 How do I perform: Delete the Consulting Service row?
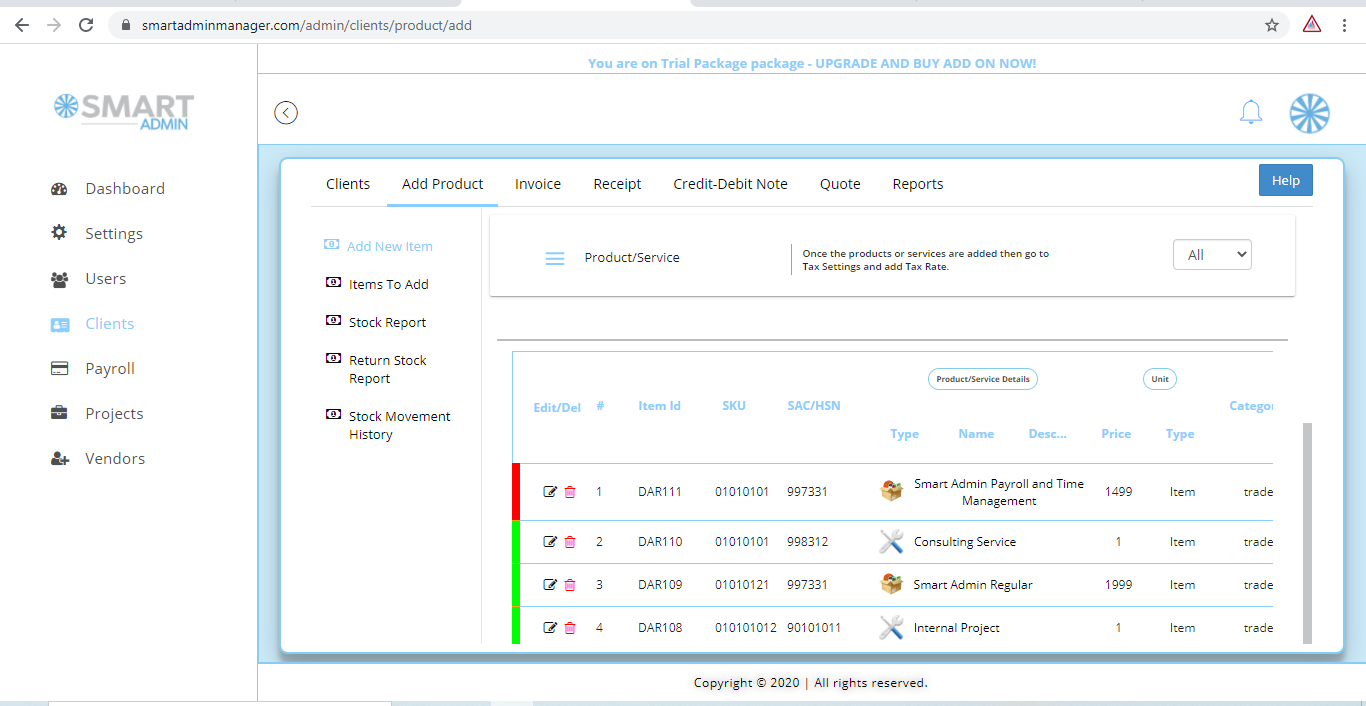click(570, 541)
